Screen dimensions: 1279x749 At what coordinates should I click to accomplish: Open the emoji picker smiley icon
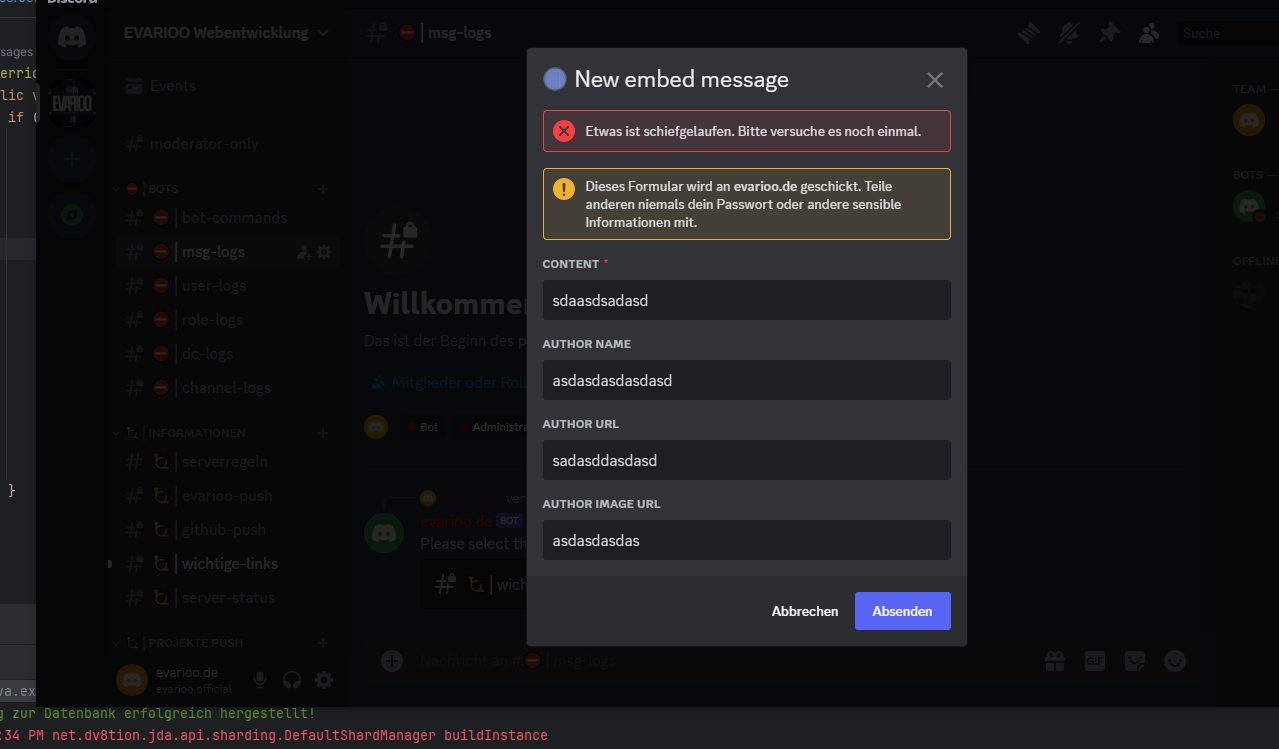1175,660
